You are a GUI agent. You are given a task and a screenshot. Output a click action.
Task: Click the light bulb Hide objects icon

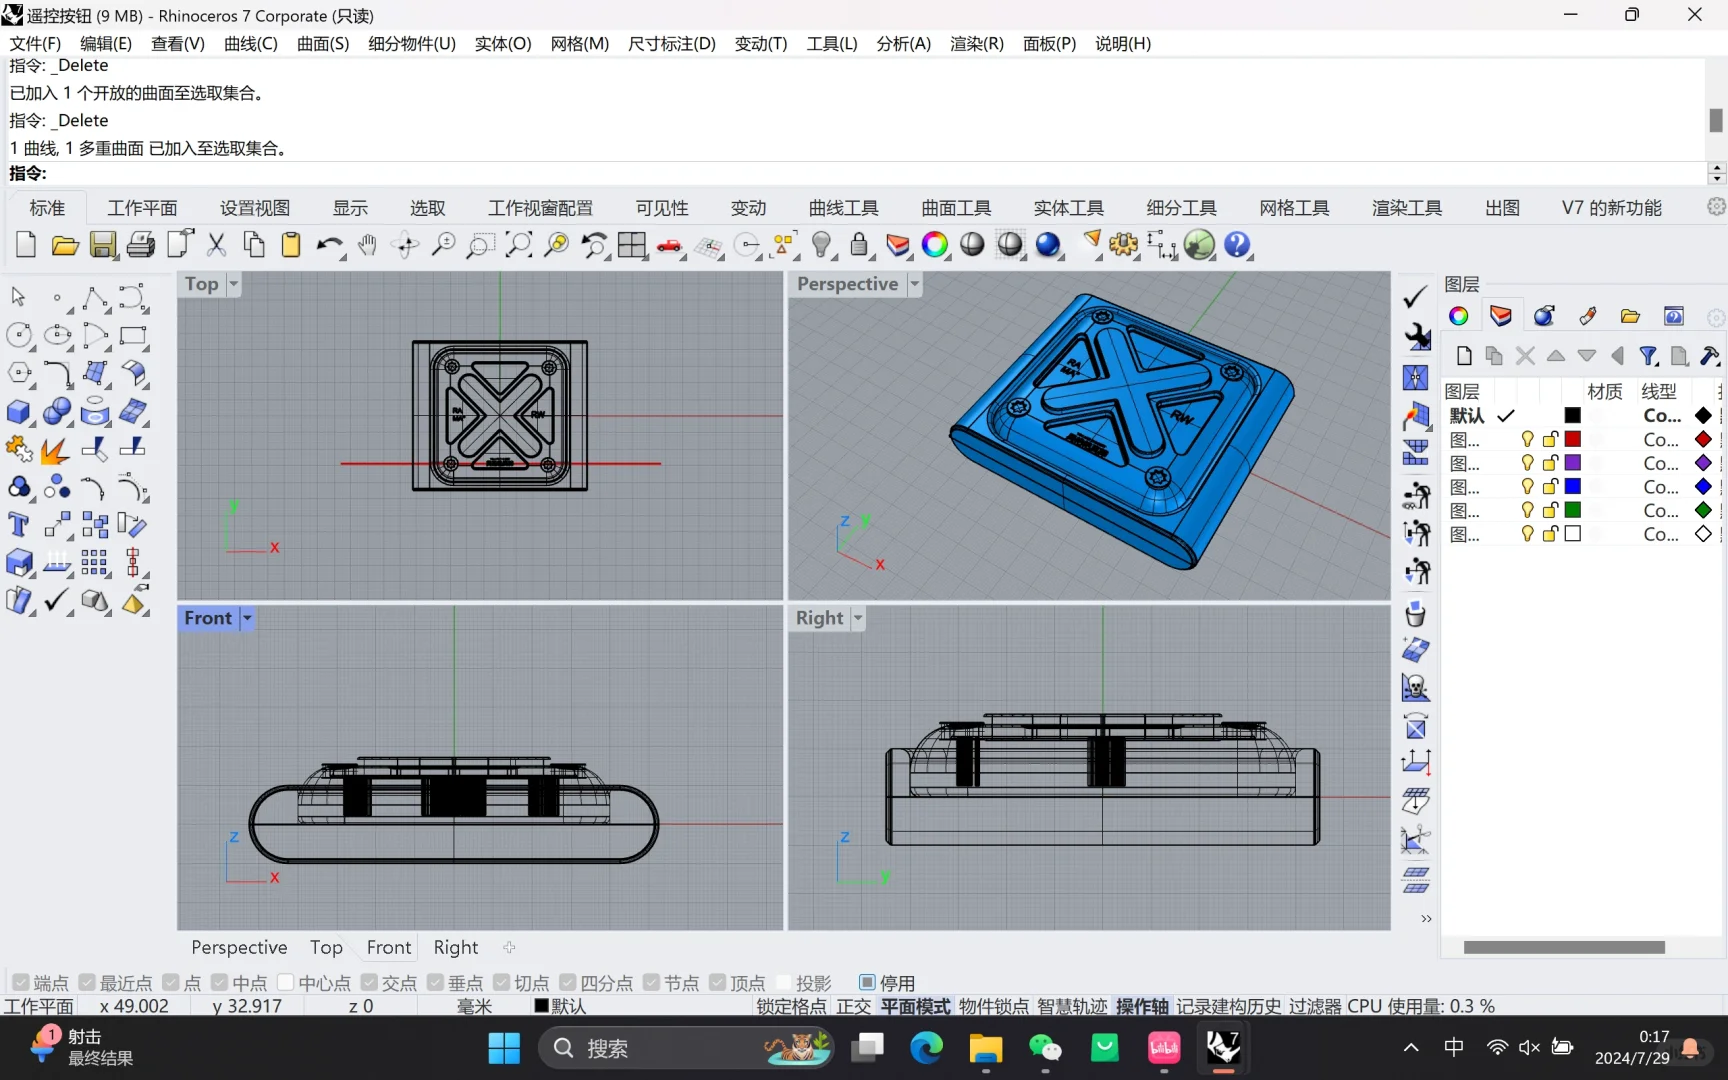[822, 245]
